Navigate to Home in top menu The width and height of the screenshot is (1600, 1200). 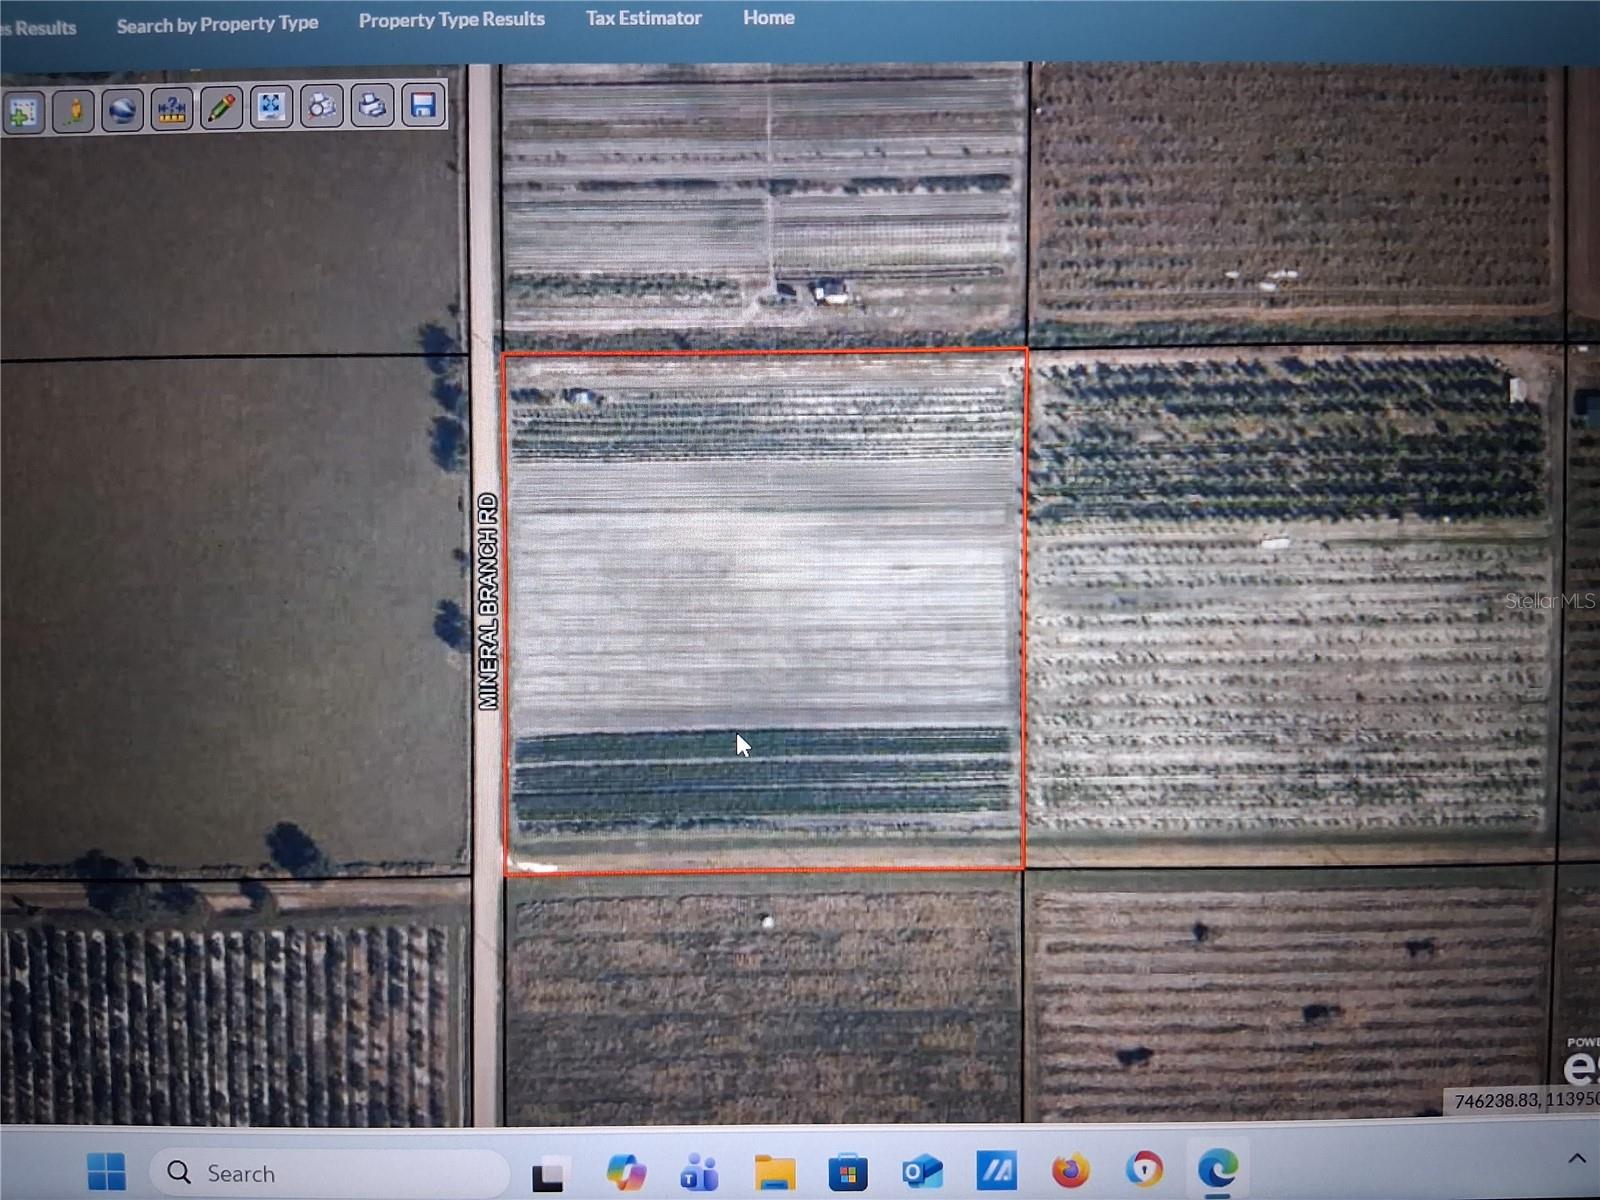tap(769, 17)
